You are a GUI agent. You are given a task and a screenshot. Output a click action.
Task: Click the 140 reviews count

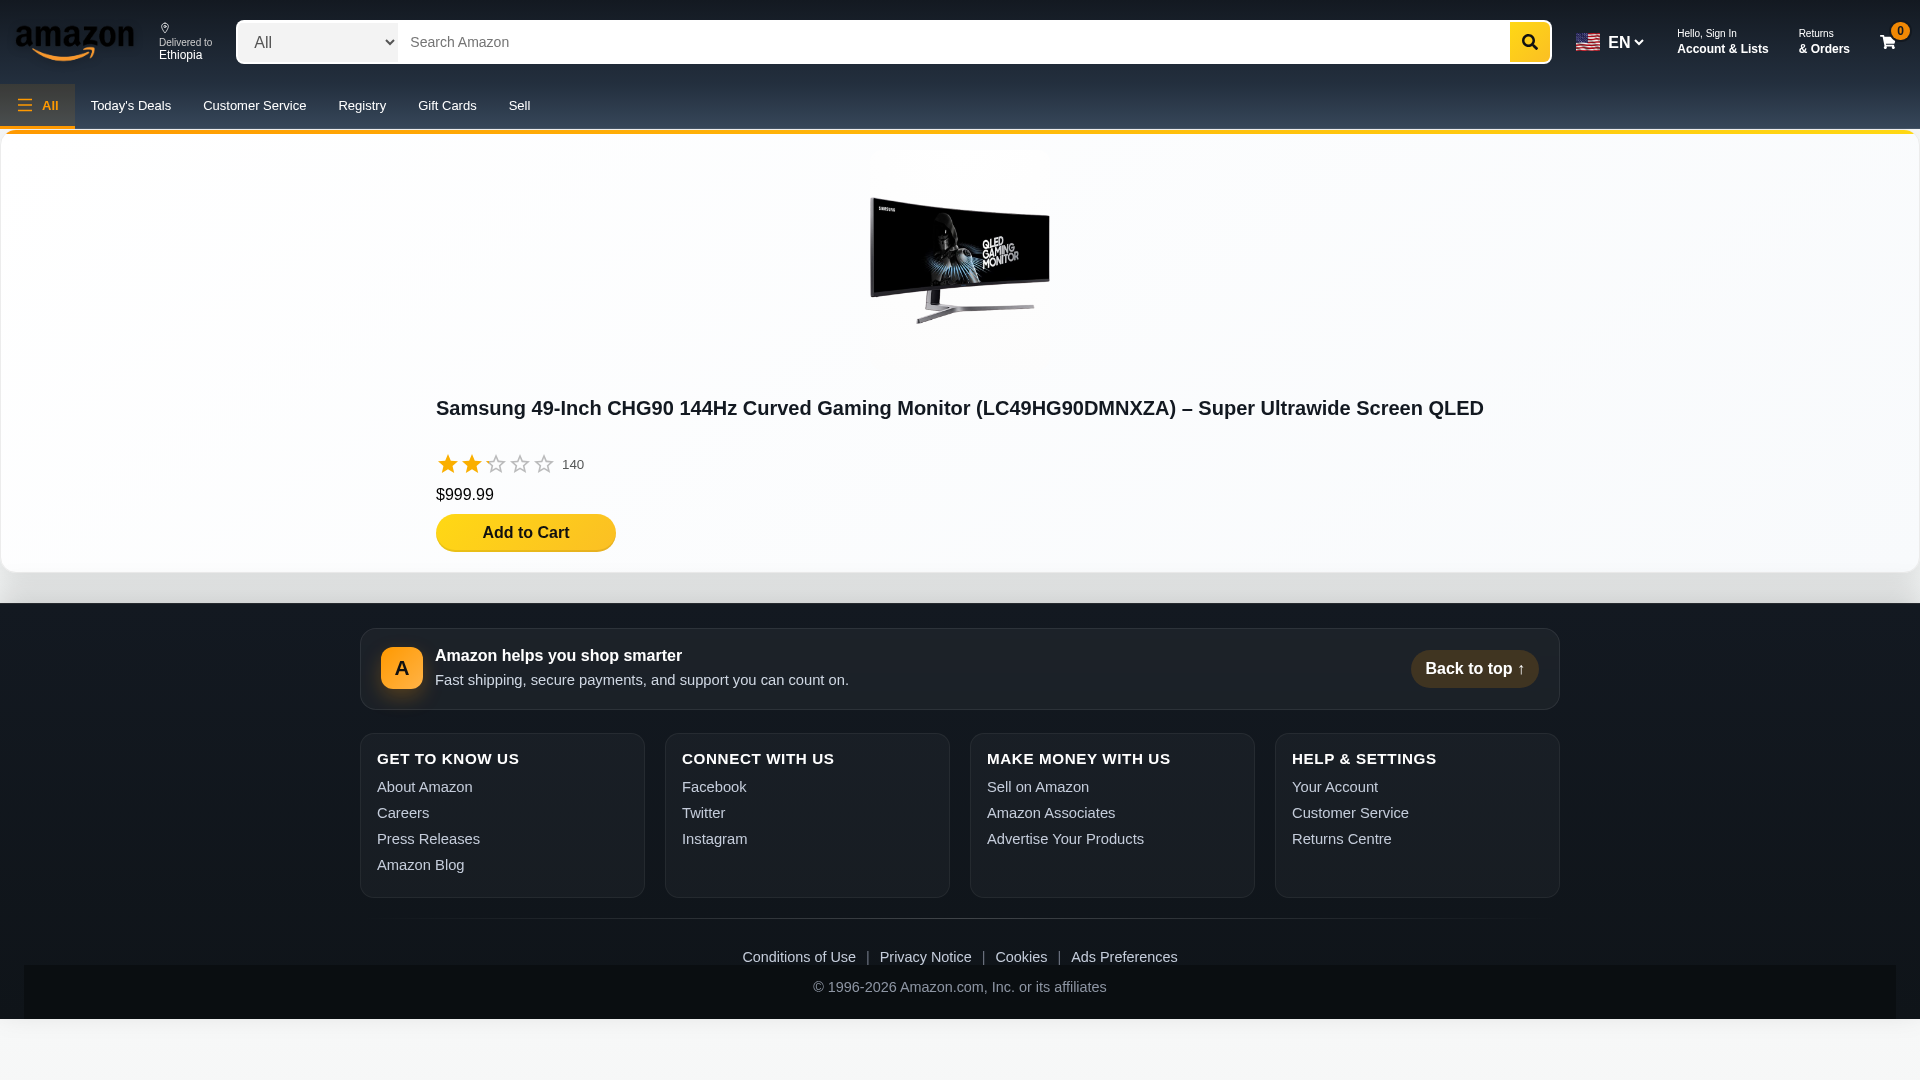573,465
